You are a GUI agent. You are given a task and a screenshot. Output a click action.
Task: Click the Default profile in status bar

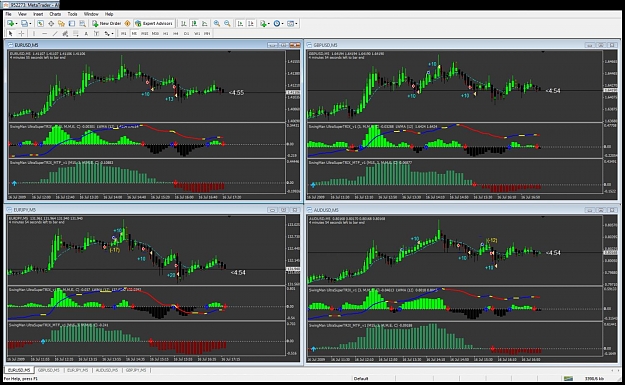[x=361, y=379]
